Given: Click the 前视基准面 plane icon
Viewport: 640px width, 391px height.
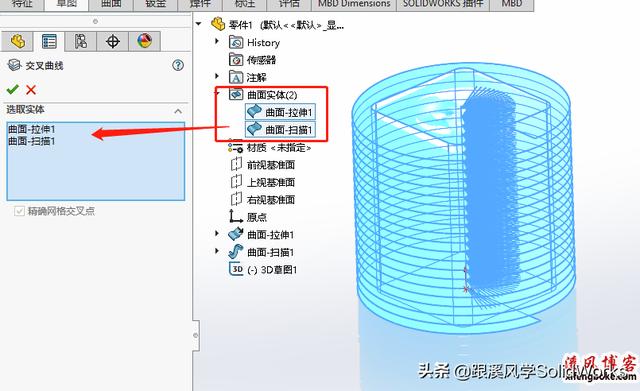Looking at the screenshot, I should click(236, 164).
